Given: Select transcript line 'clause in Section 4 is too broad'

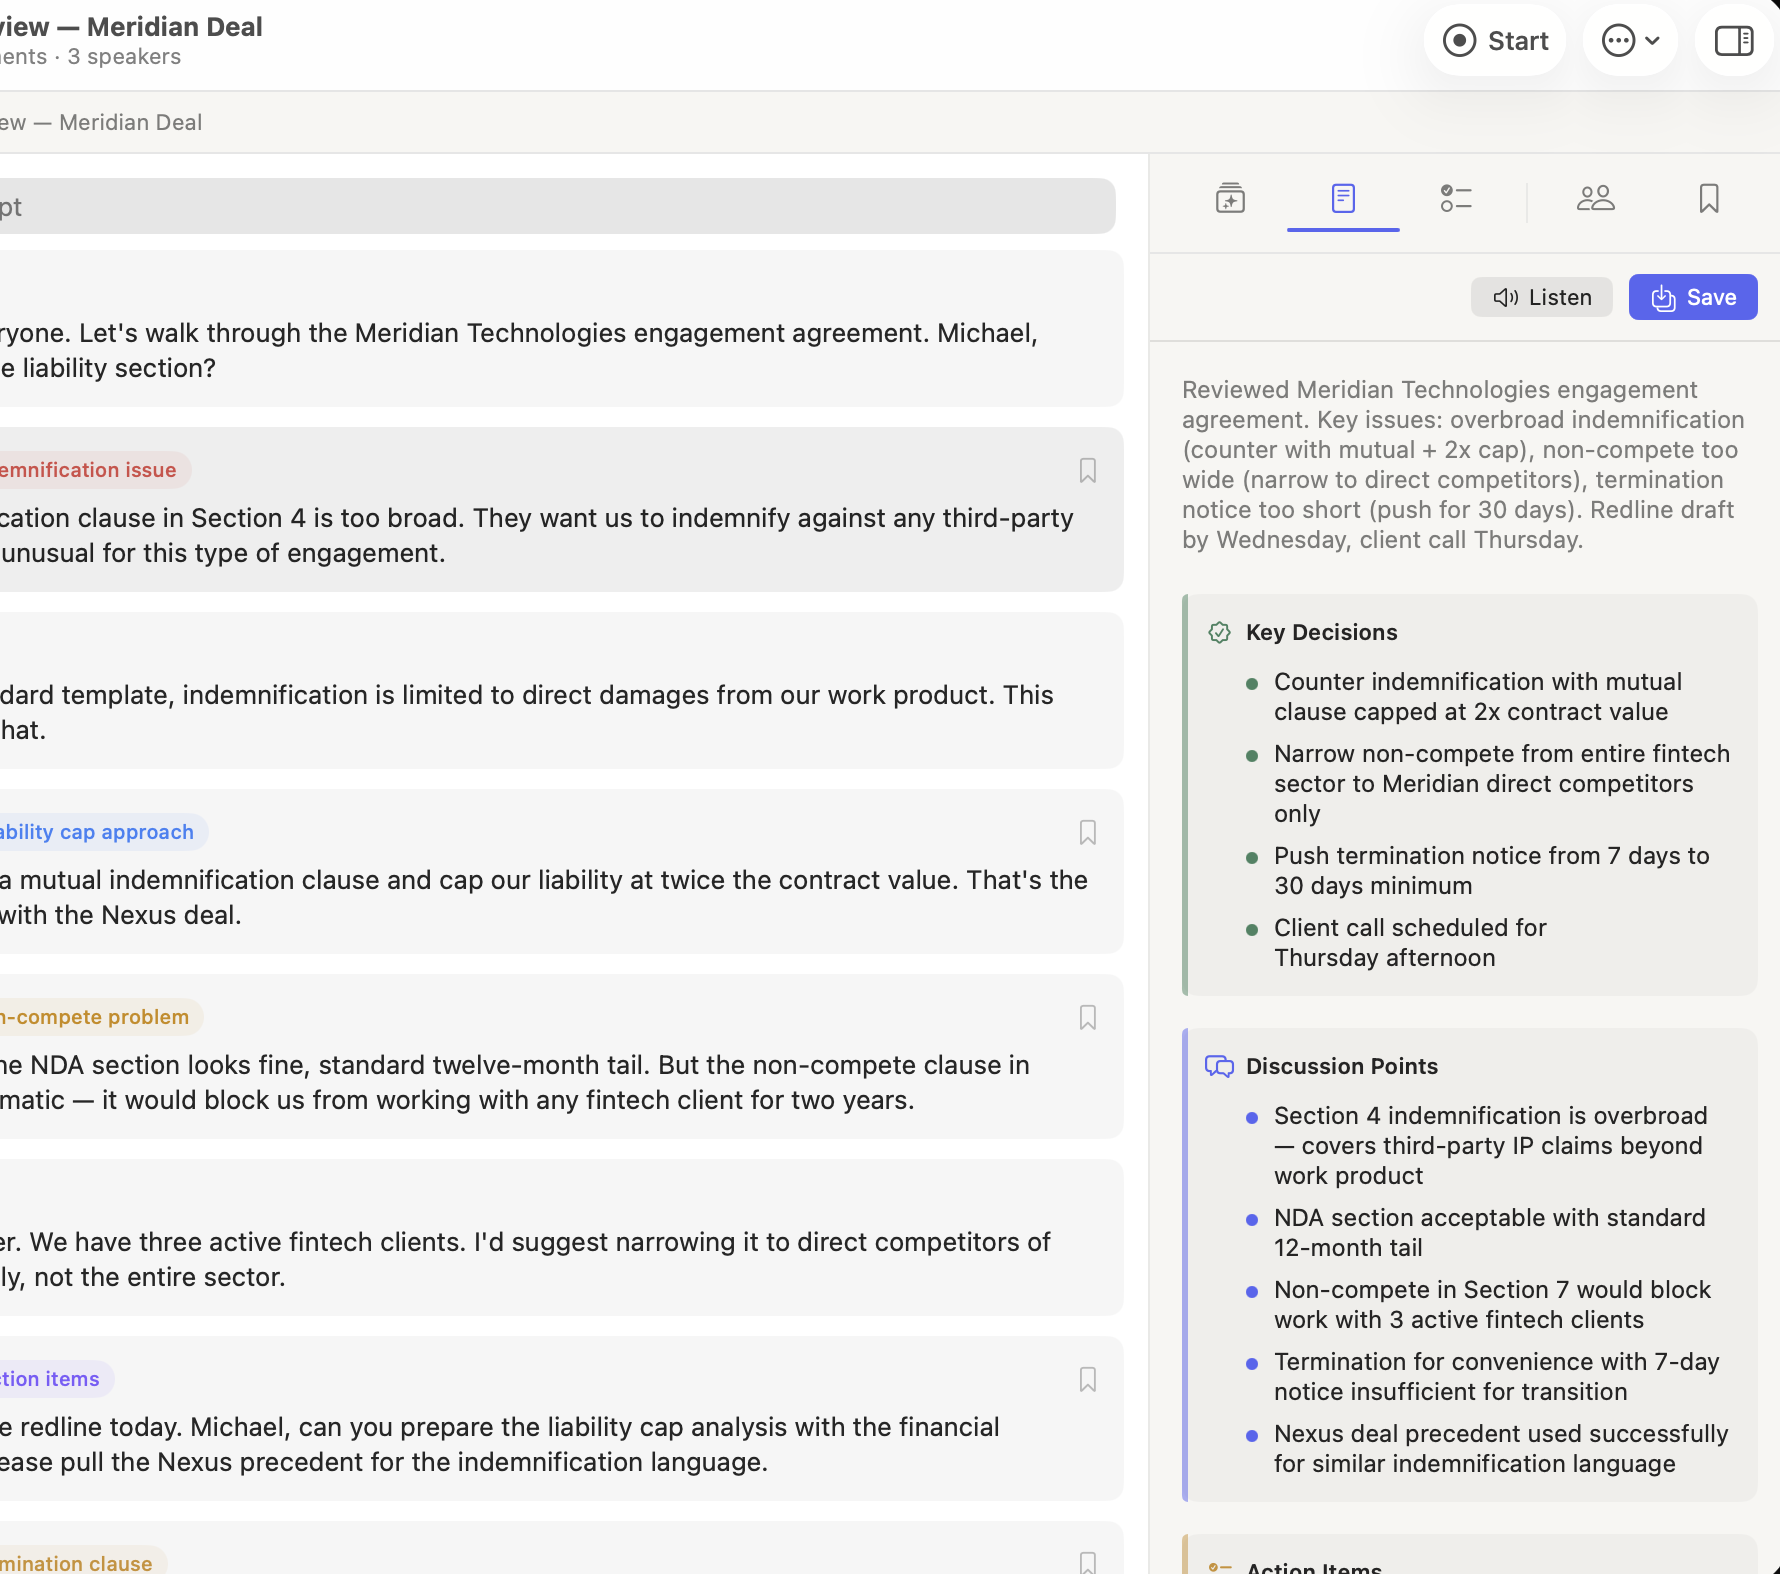Looking at the screenshot, I should [x=537, y=536].
